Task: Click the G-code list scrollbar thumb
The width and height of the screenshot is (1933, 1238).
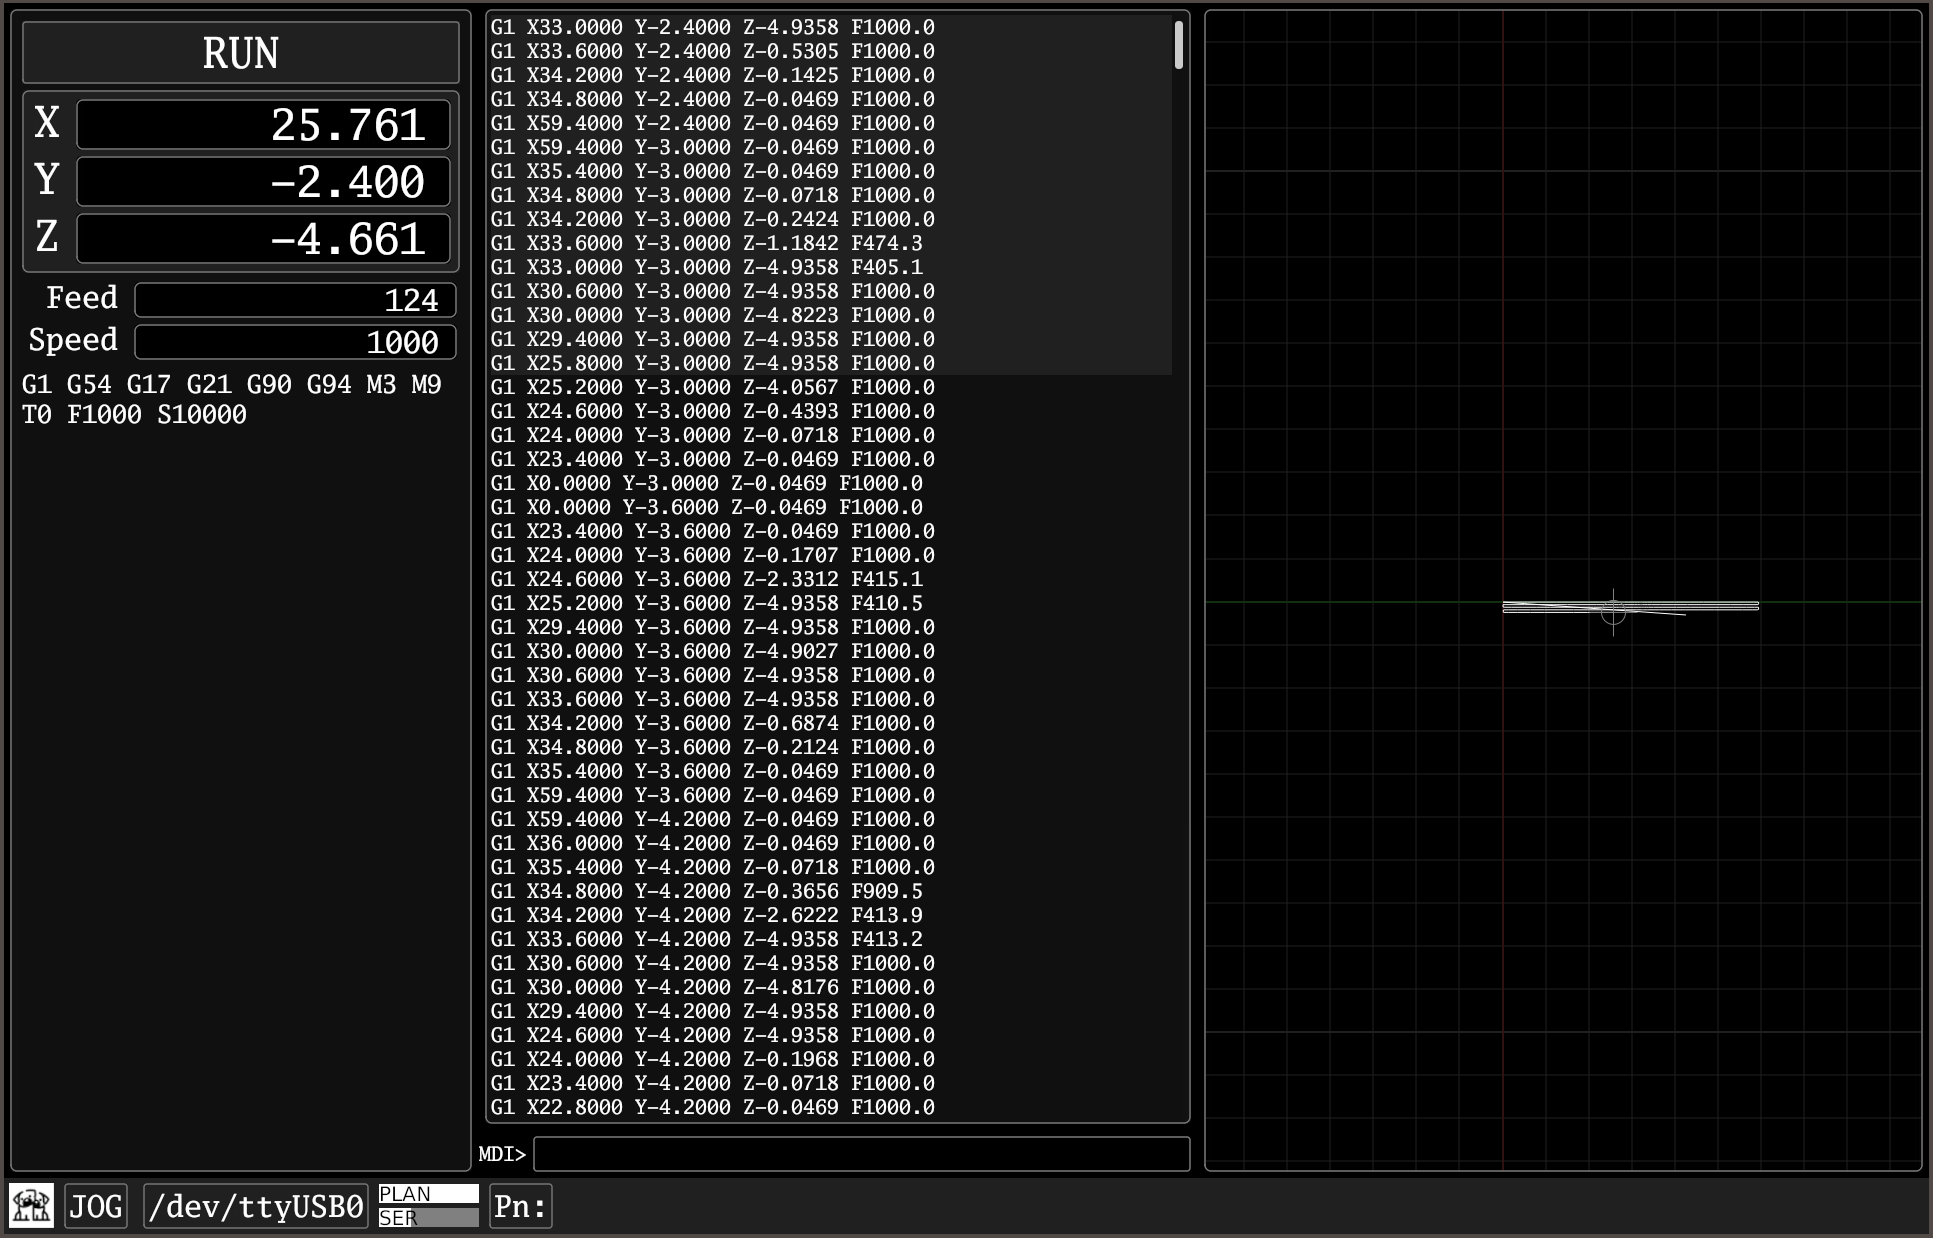Action: click(1179, 45)
